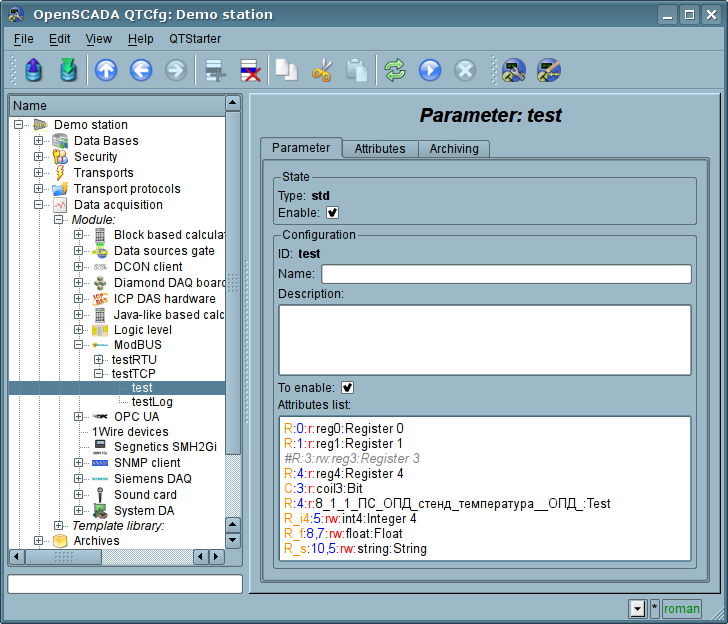Click the blue start update play icon
The width and height of the screenshot is (728, 624).
430,70
